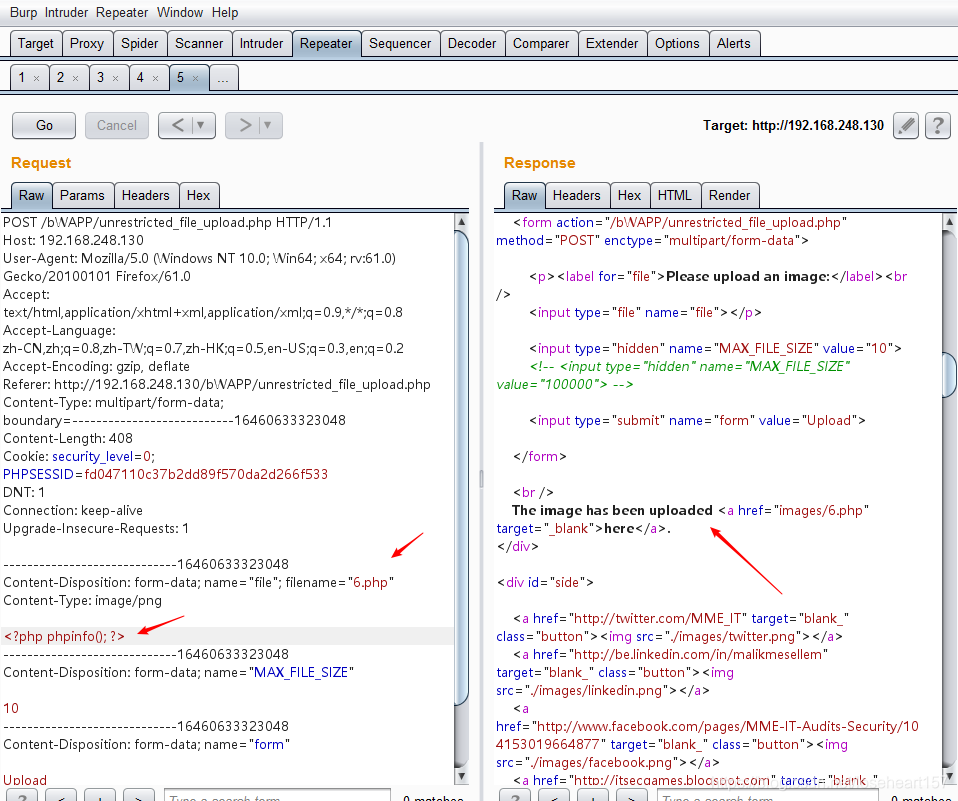Click the filename 6.php in request

tap(371, 582)
